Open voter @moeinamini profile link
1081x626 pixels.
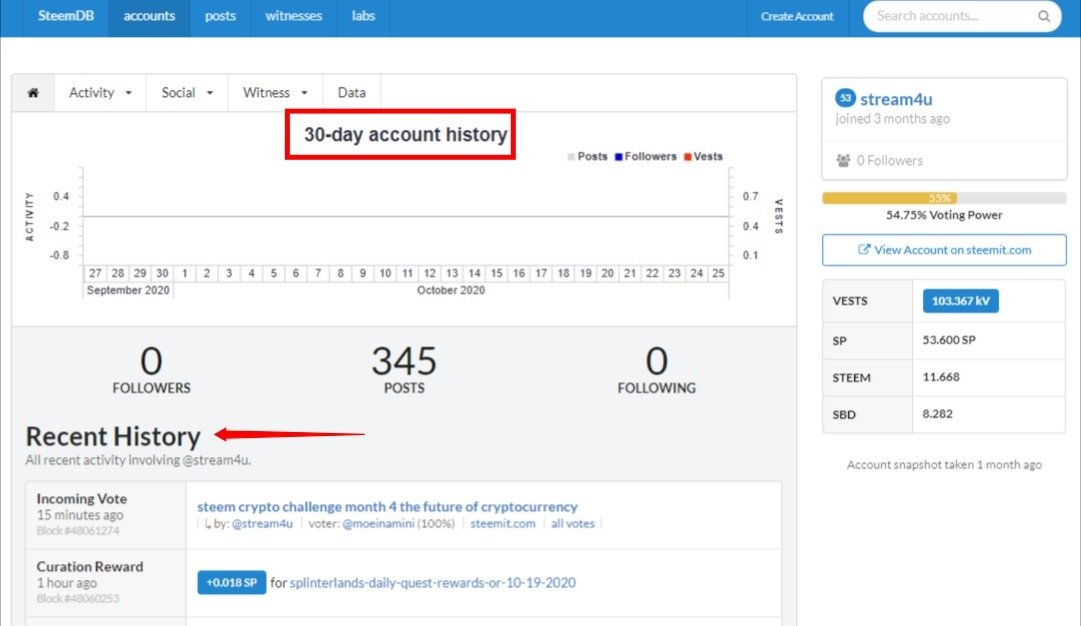click(379, 523)
